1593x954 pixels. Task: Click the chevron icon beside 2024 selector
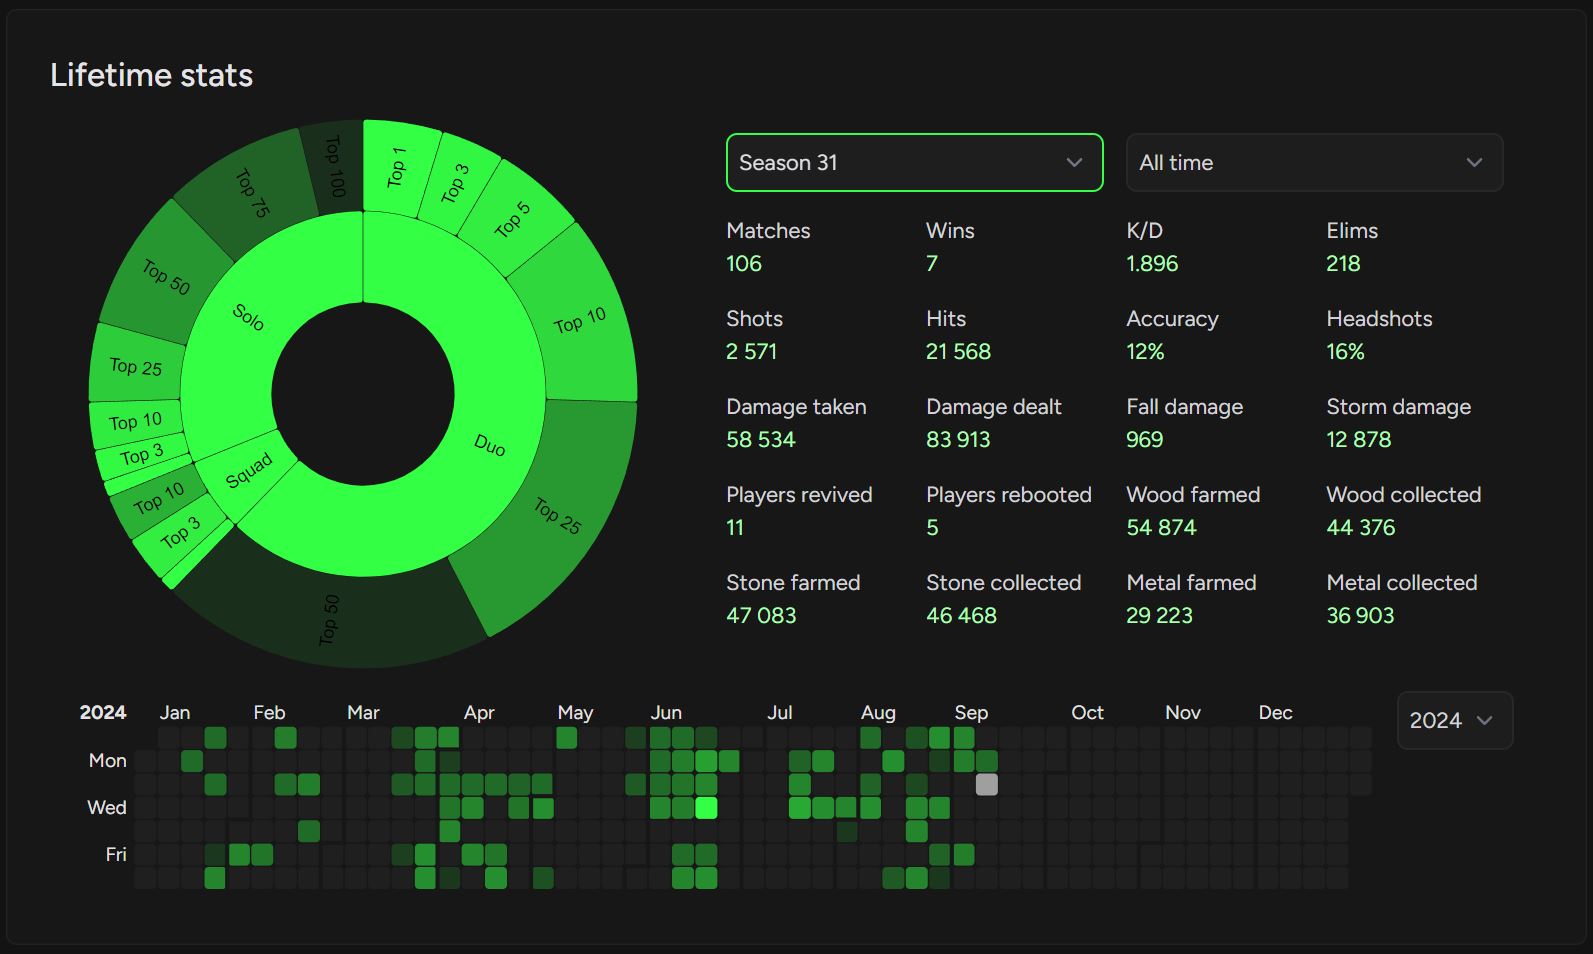(1485, 721)
